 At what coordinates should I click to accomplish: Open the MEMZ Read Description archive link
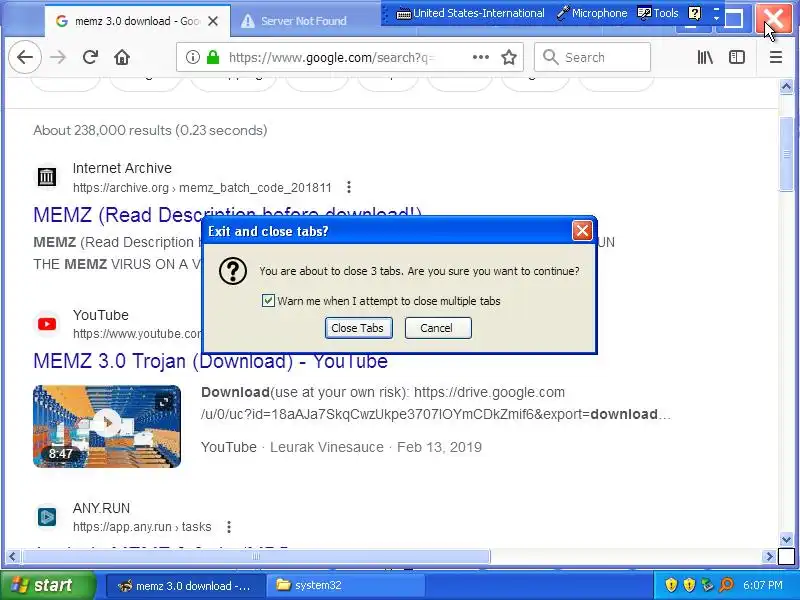coord(227,215)
